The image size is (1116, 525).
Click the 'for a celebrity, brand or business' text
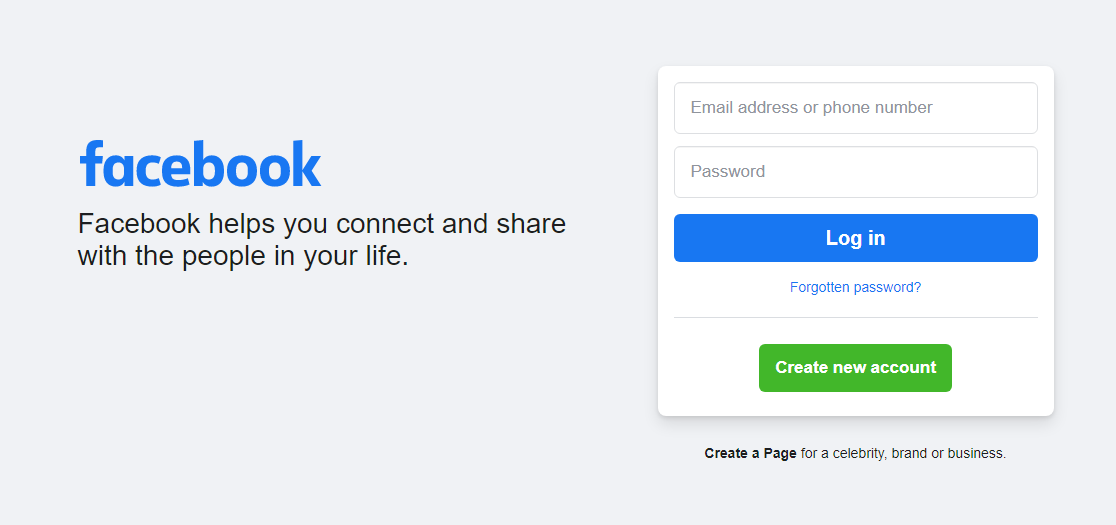pyautogui.click(x=903, y=453)
